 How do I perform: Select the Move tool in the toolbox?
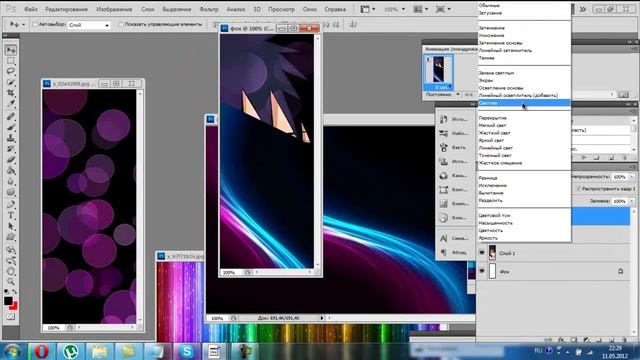(11, 50)
